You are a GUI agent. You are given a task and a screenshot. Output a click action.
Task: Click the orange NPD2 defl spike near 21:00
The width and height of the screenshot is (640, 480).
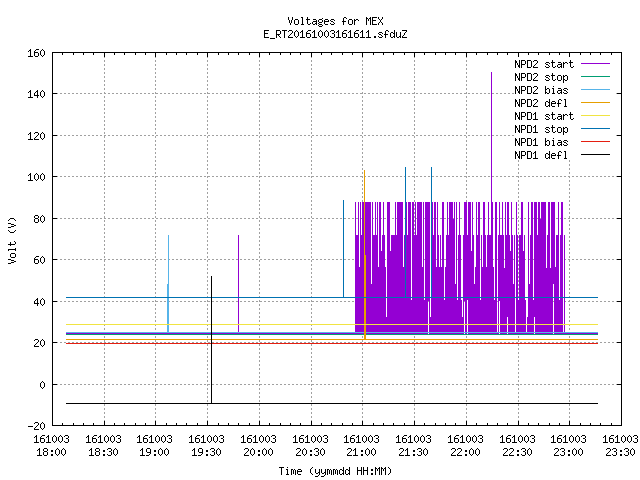click(x=364, y=255)
